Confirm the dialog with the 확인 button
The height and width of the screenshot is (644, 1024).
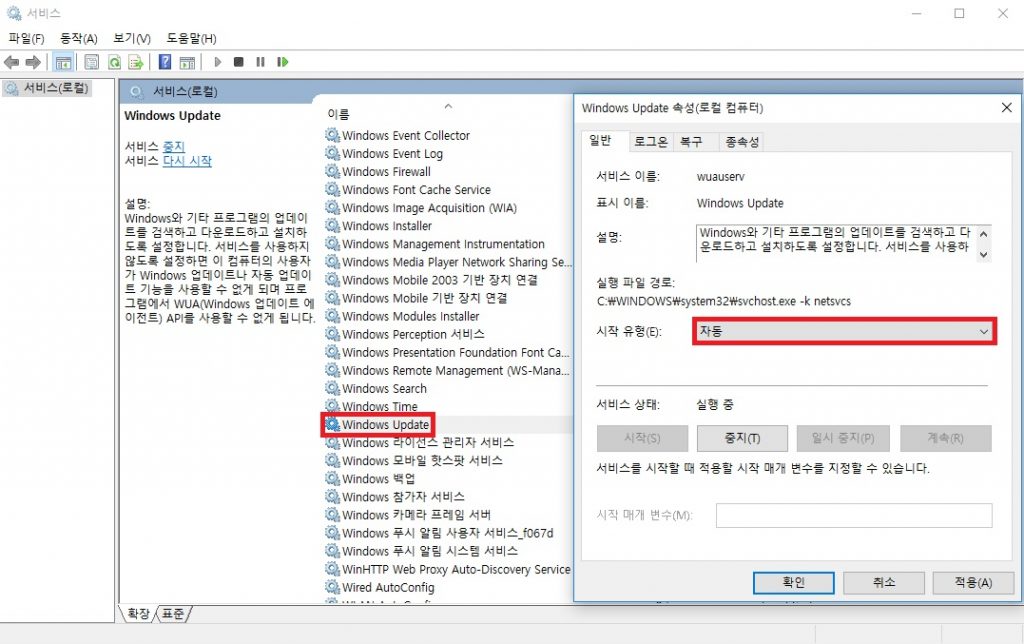(x=793, y=583)
